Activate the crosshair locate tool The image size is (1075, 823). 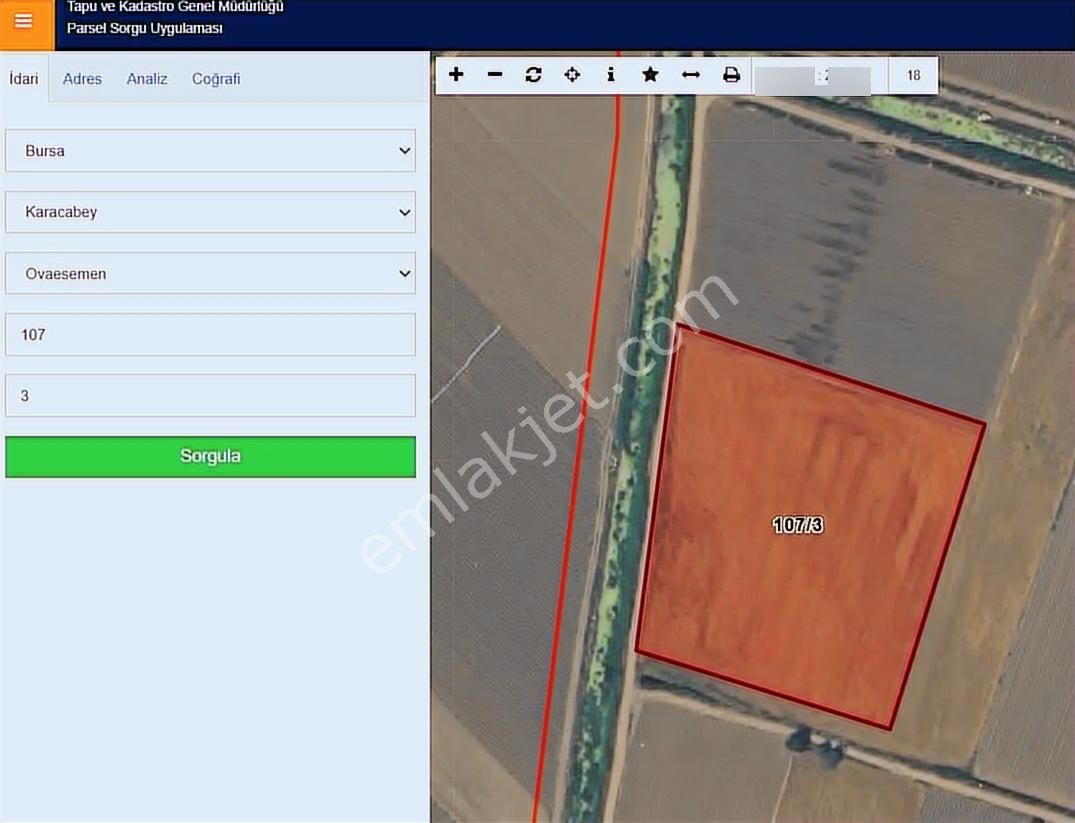point(572,75)
